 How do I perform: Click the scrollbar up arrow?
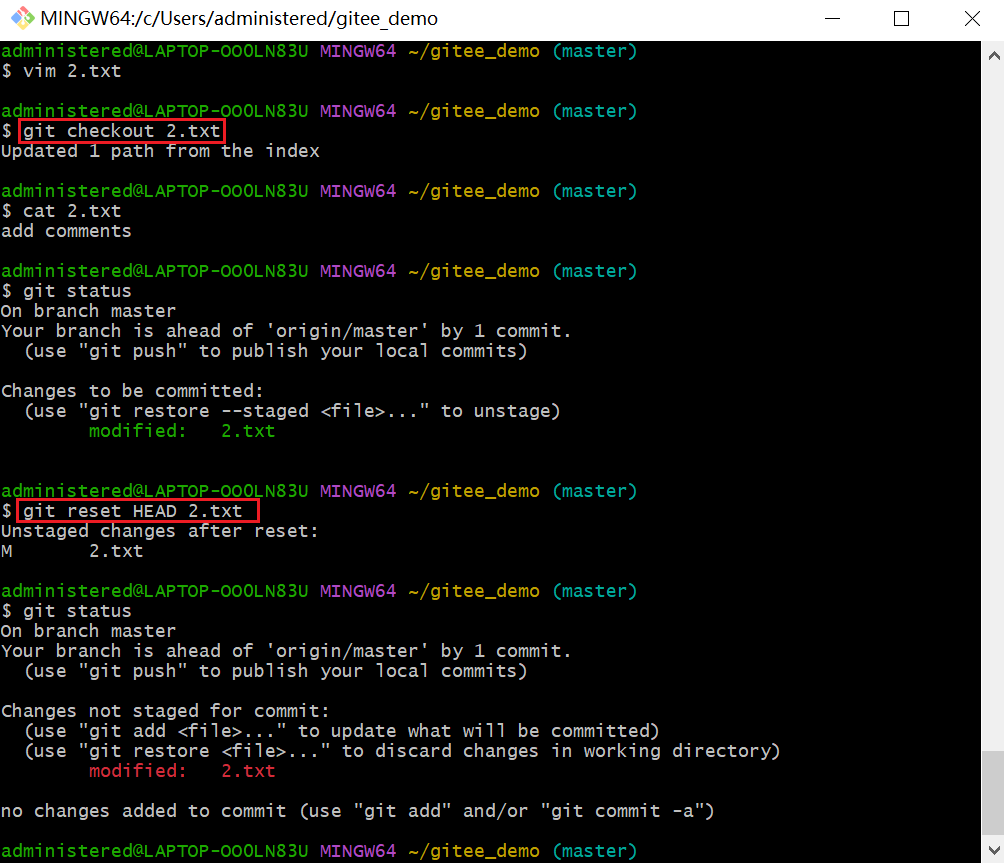point(994,56)
